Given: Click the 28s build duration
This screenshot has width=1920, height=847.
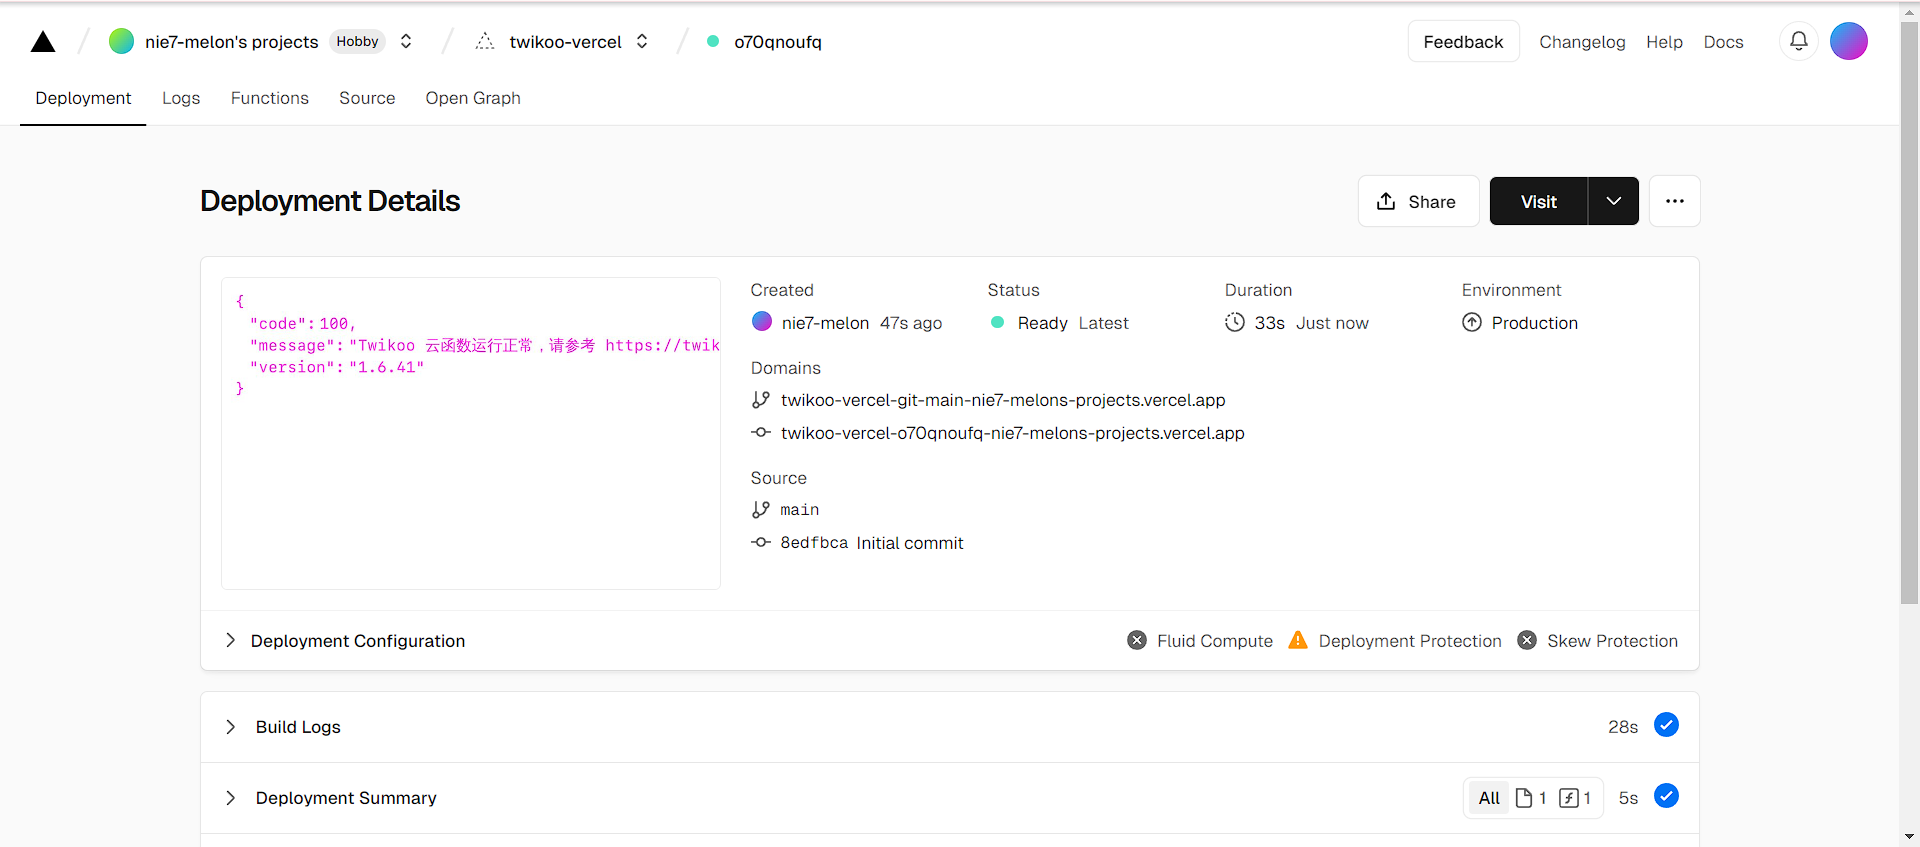Looking at the screenshot, I should (1623, 727).
